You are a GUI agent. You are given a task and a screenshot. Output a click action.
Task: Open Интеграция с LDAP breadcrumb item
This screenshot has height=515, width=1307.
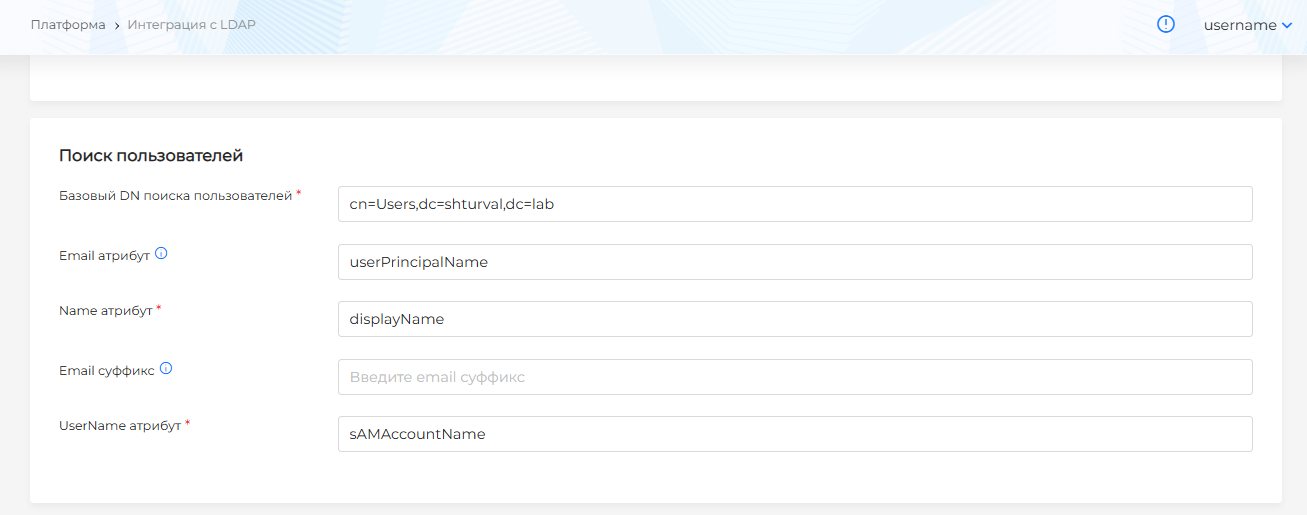coord(191,25)
